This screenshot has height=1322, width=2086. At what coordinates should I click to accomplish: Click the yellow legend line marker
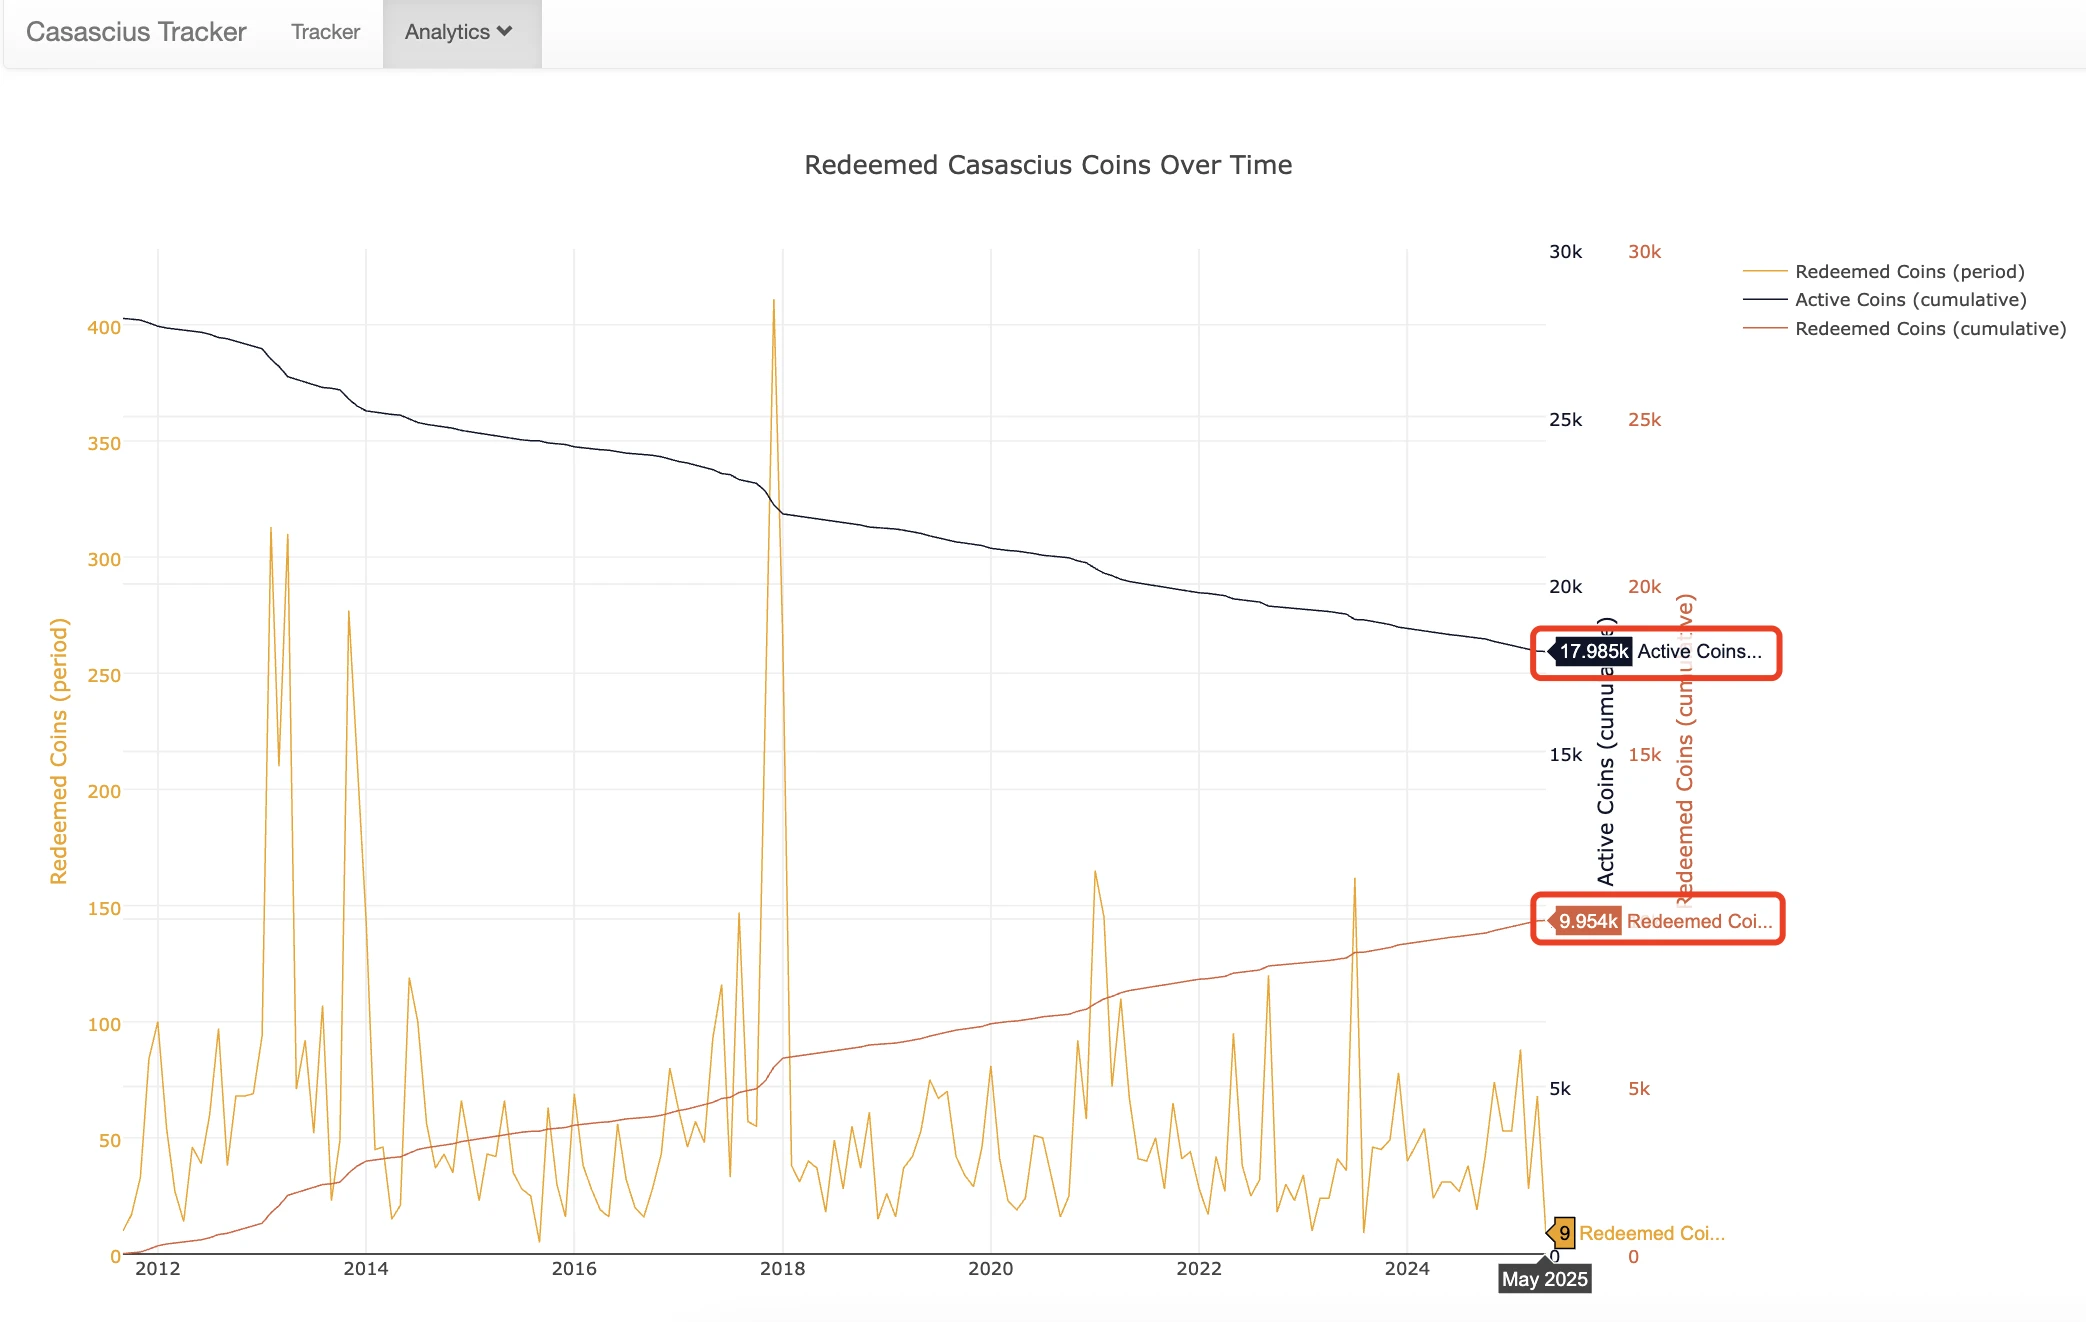[1763, 271]
